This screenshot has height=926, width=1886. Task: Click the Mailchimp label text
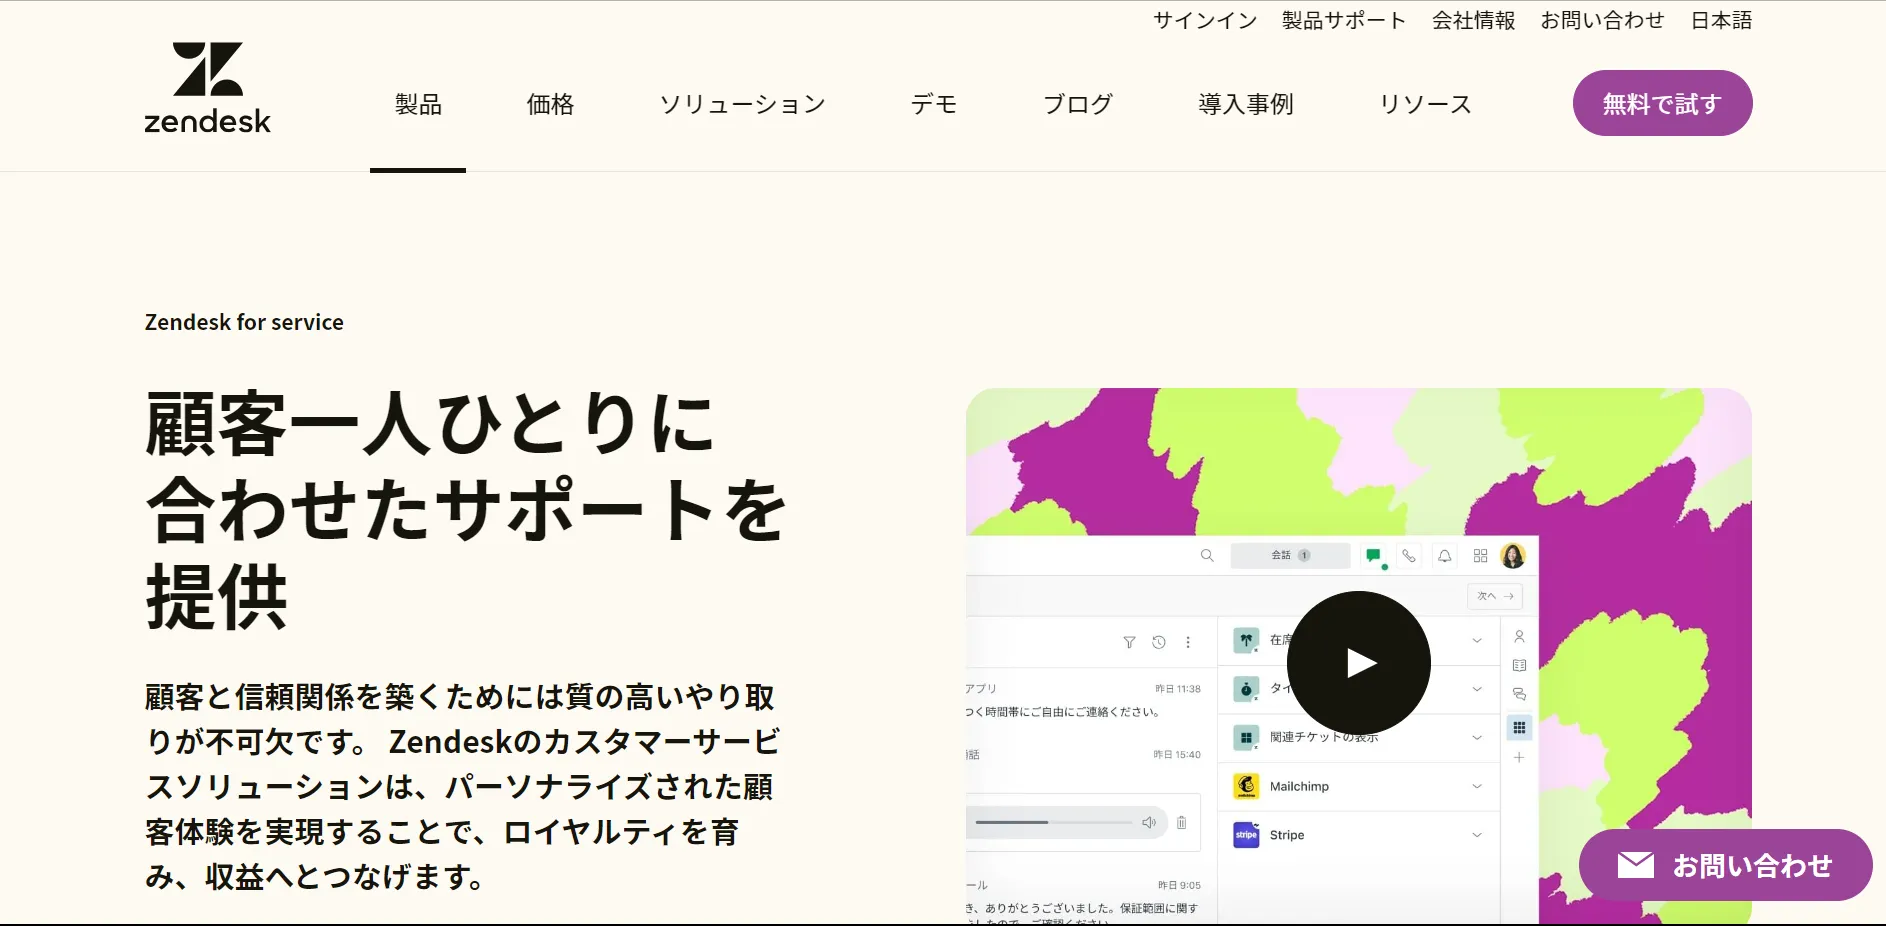pos(1299,786)
